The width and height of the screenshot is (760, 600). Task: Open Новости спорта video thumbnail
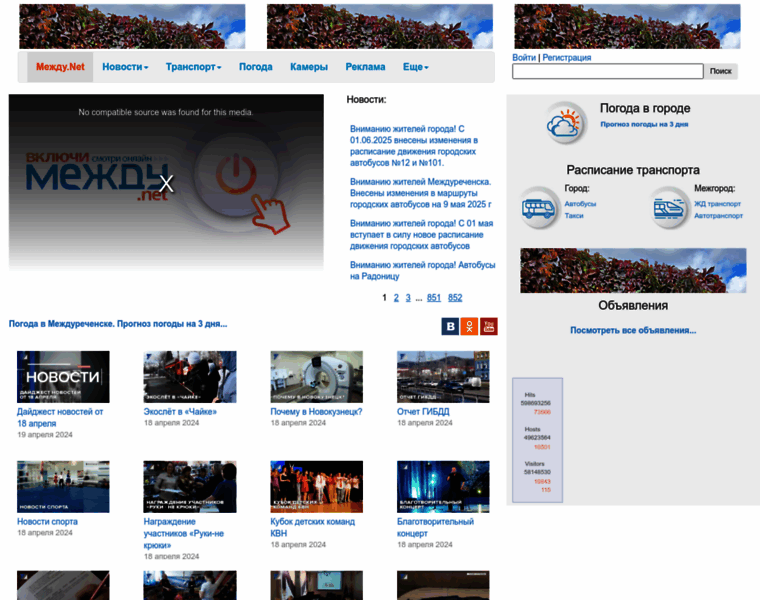pyautogui.click(x=63, y=487)
